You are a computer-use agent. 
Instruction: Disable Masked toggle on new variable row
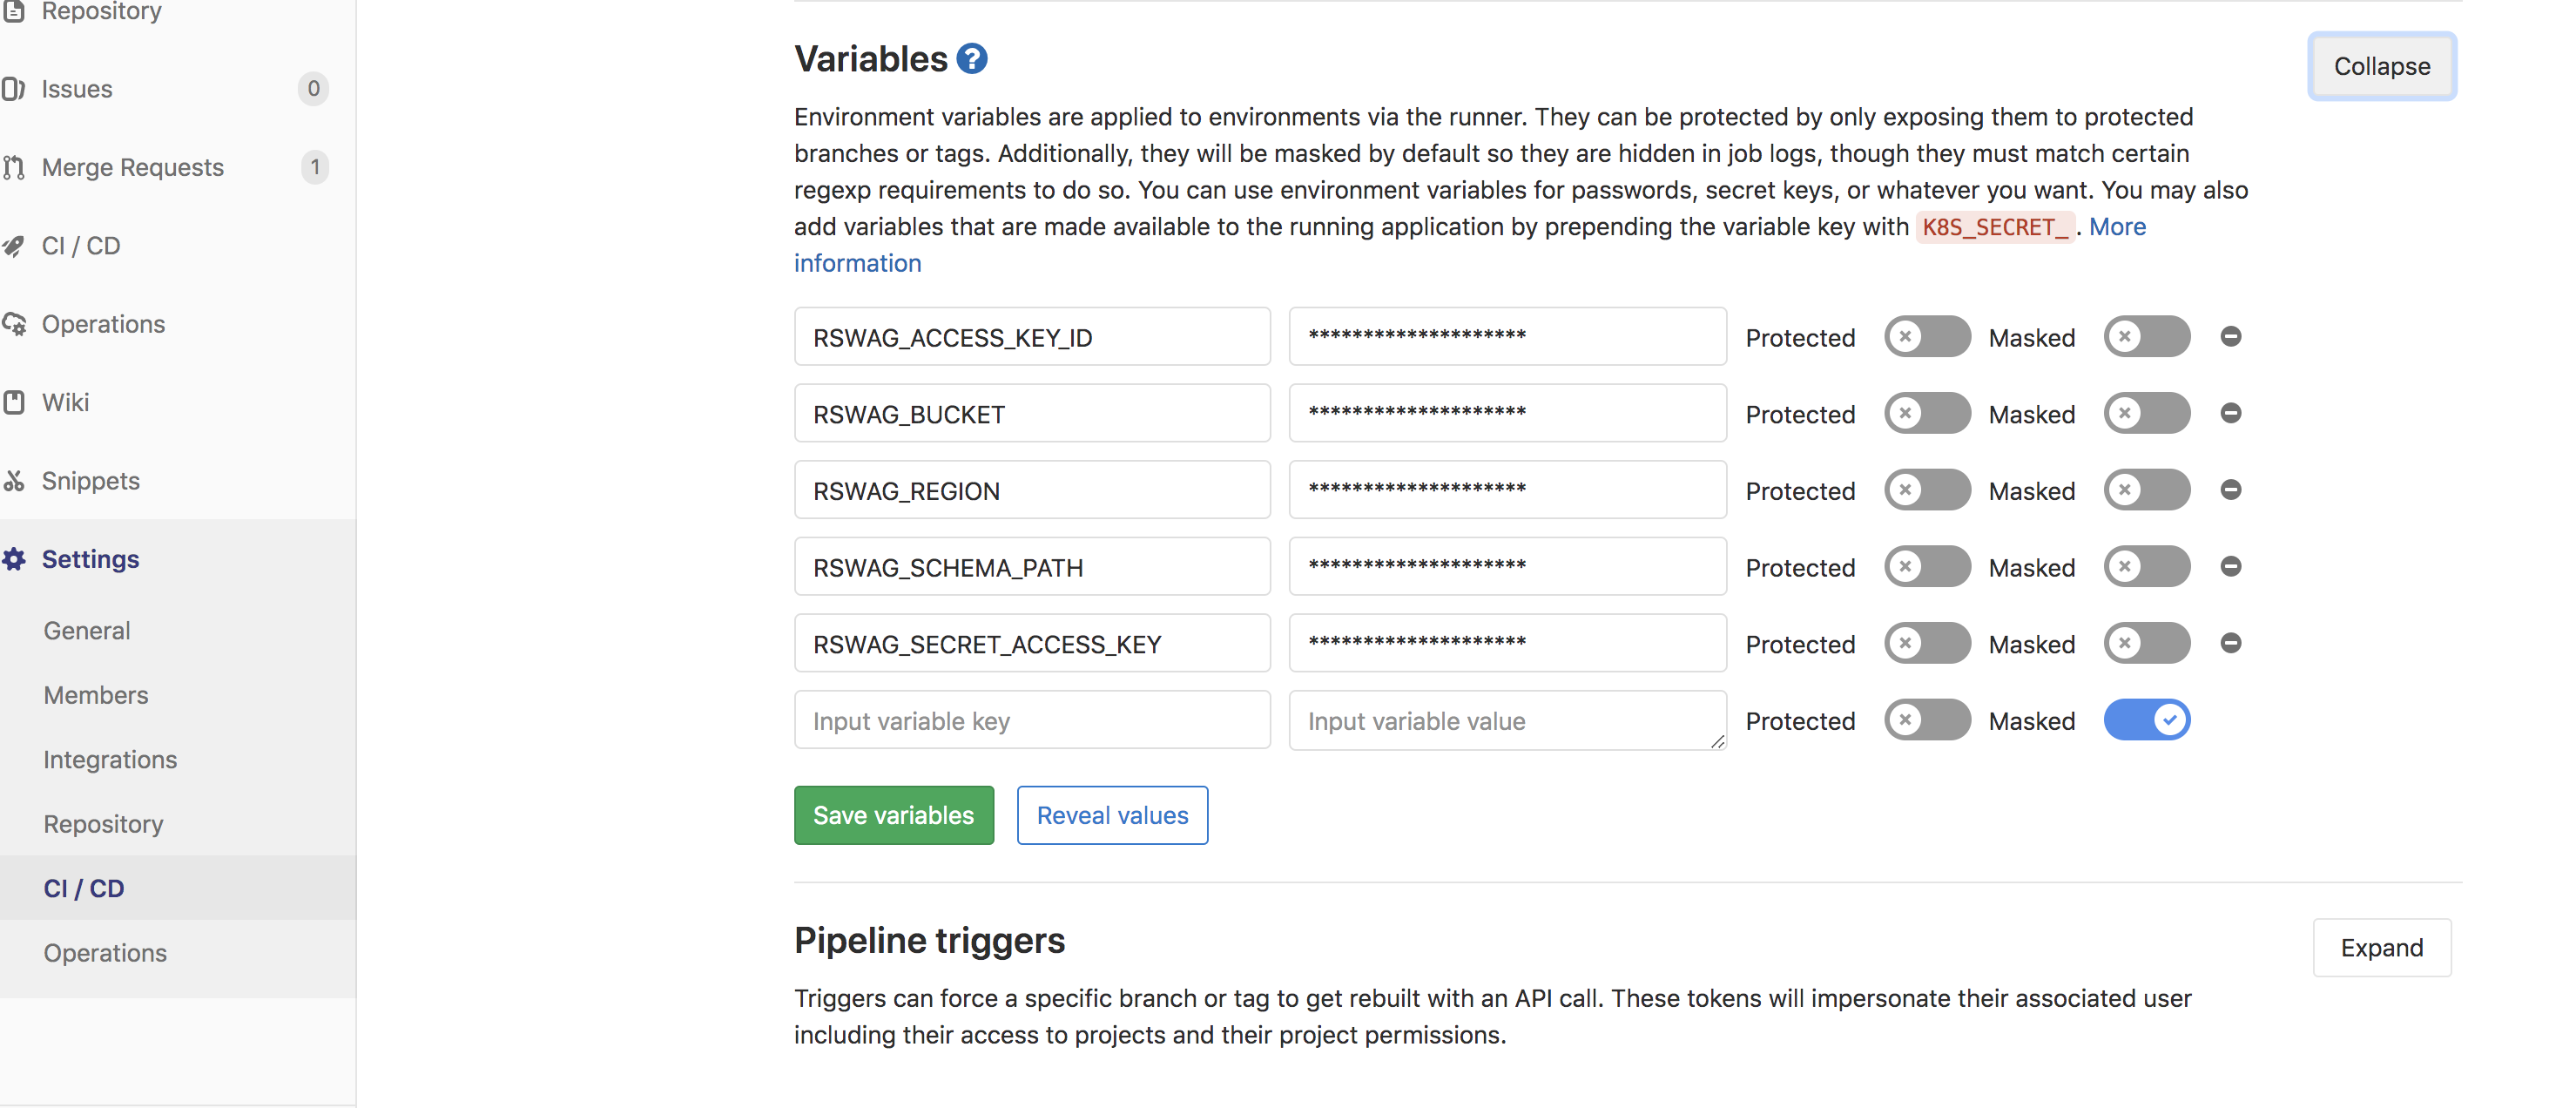point(2146,720)
